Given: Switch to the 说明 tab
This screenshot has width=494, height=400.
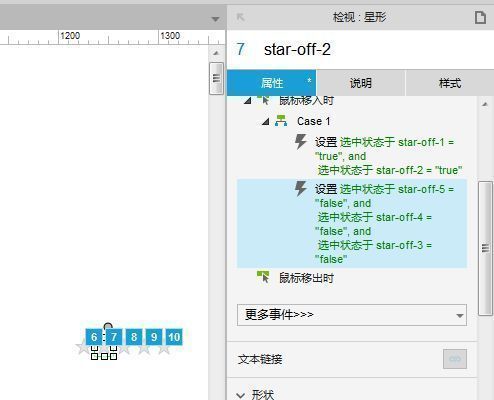Looking at the screenshot, I should coord(360,83).
